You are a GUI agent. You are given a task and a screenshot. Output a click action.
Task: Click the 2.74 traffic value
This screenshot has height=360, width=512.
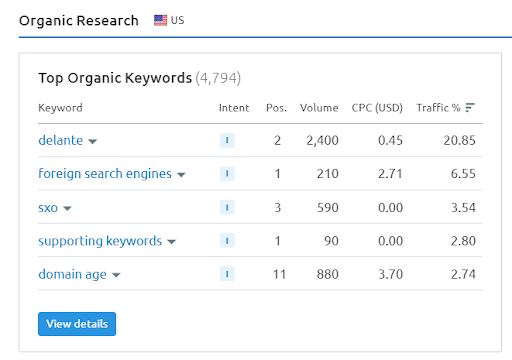pos(463,274)
